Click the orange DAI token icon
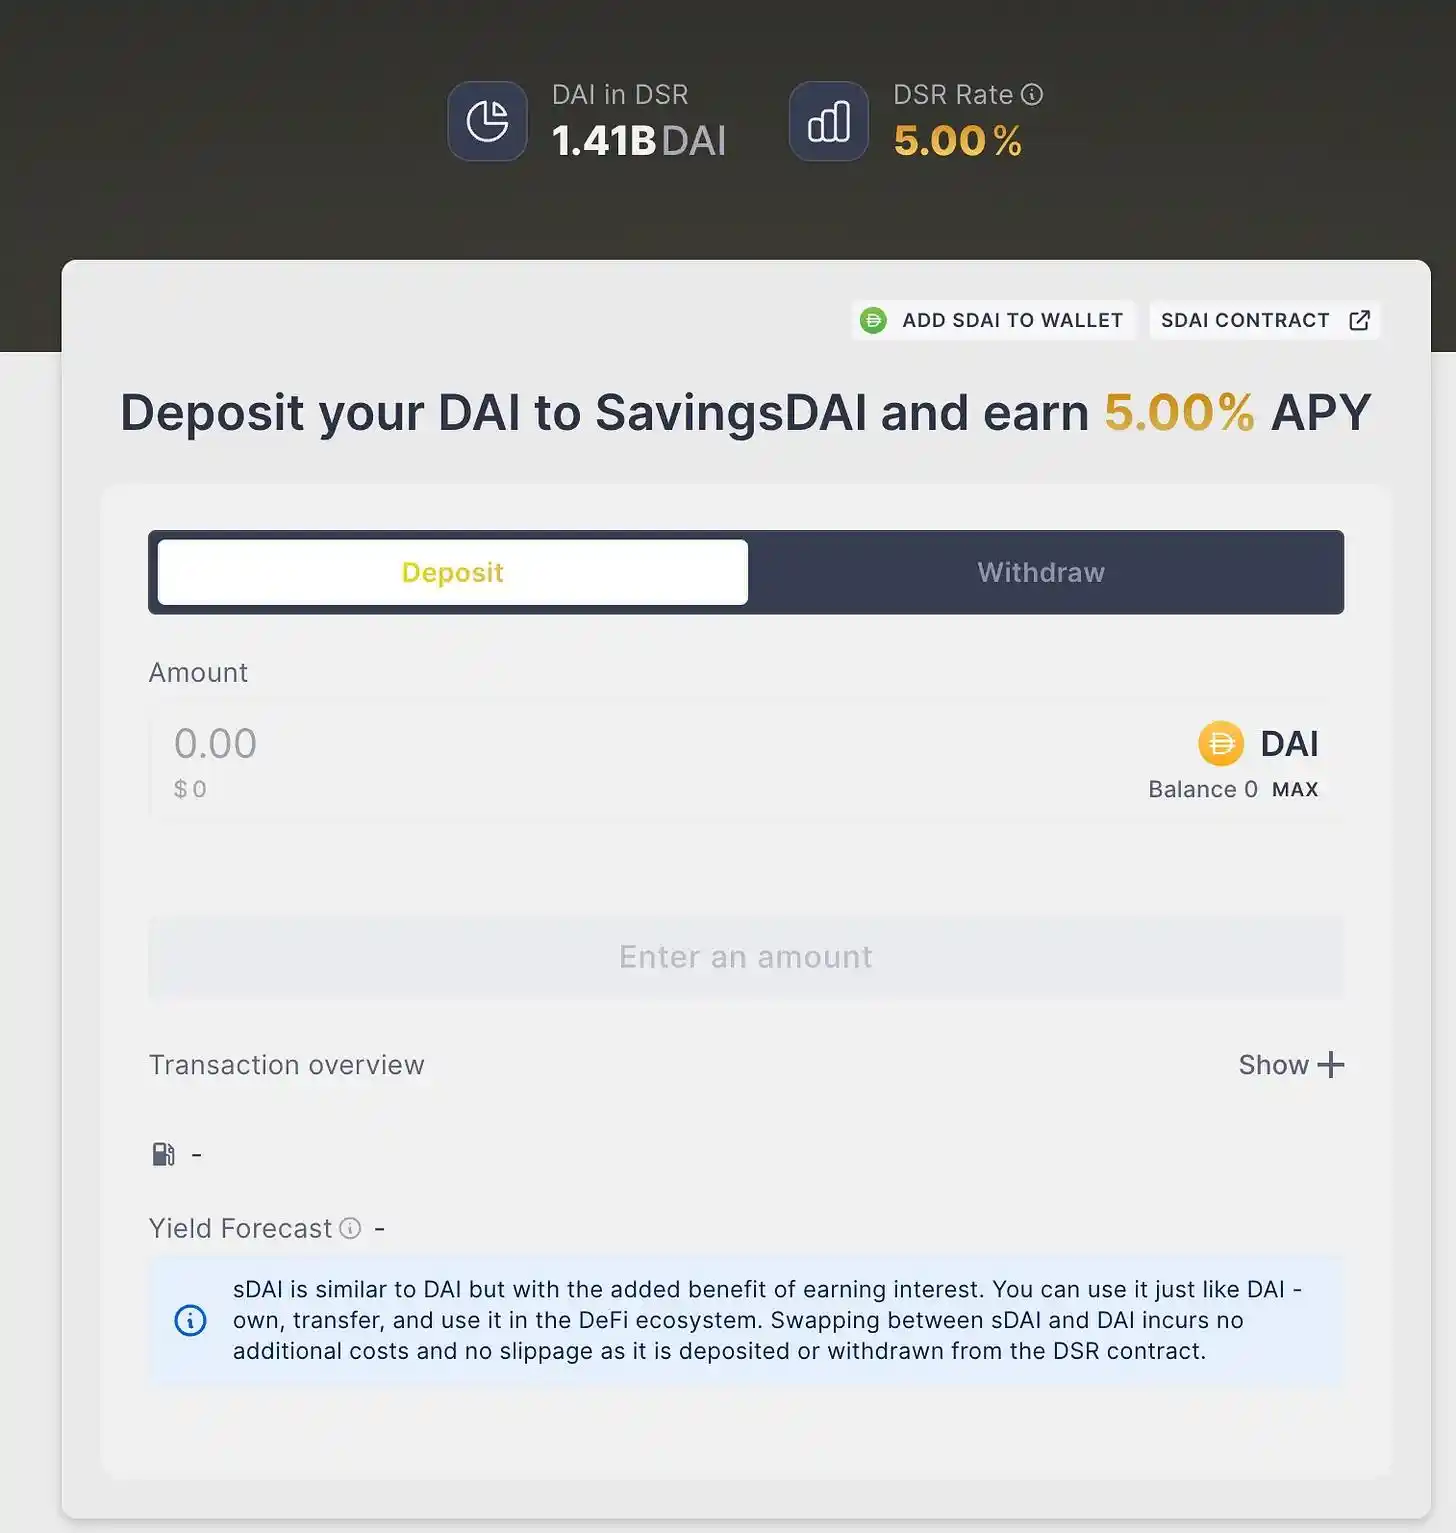1456x1533 pixels. [x=1220, y=743]
